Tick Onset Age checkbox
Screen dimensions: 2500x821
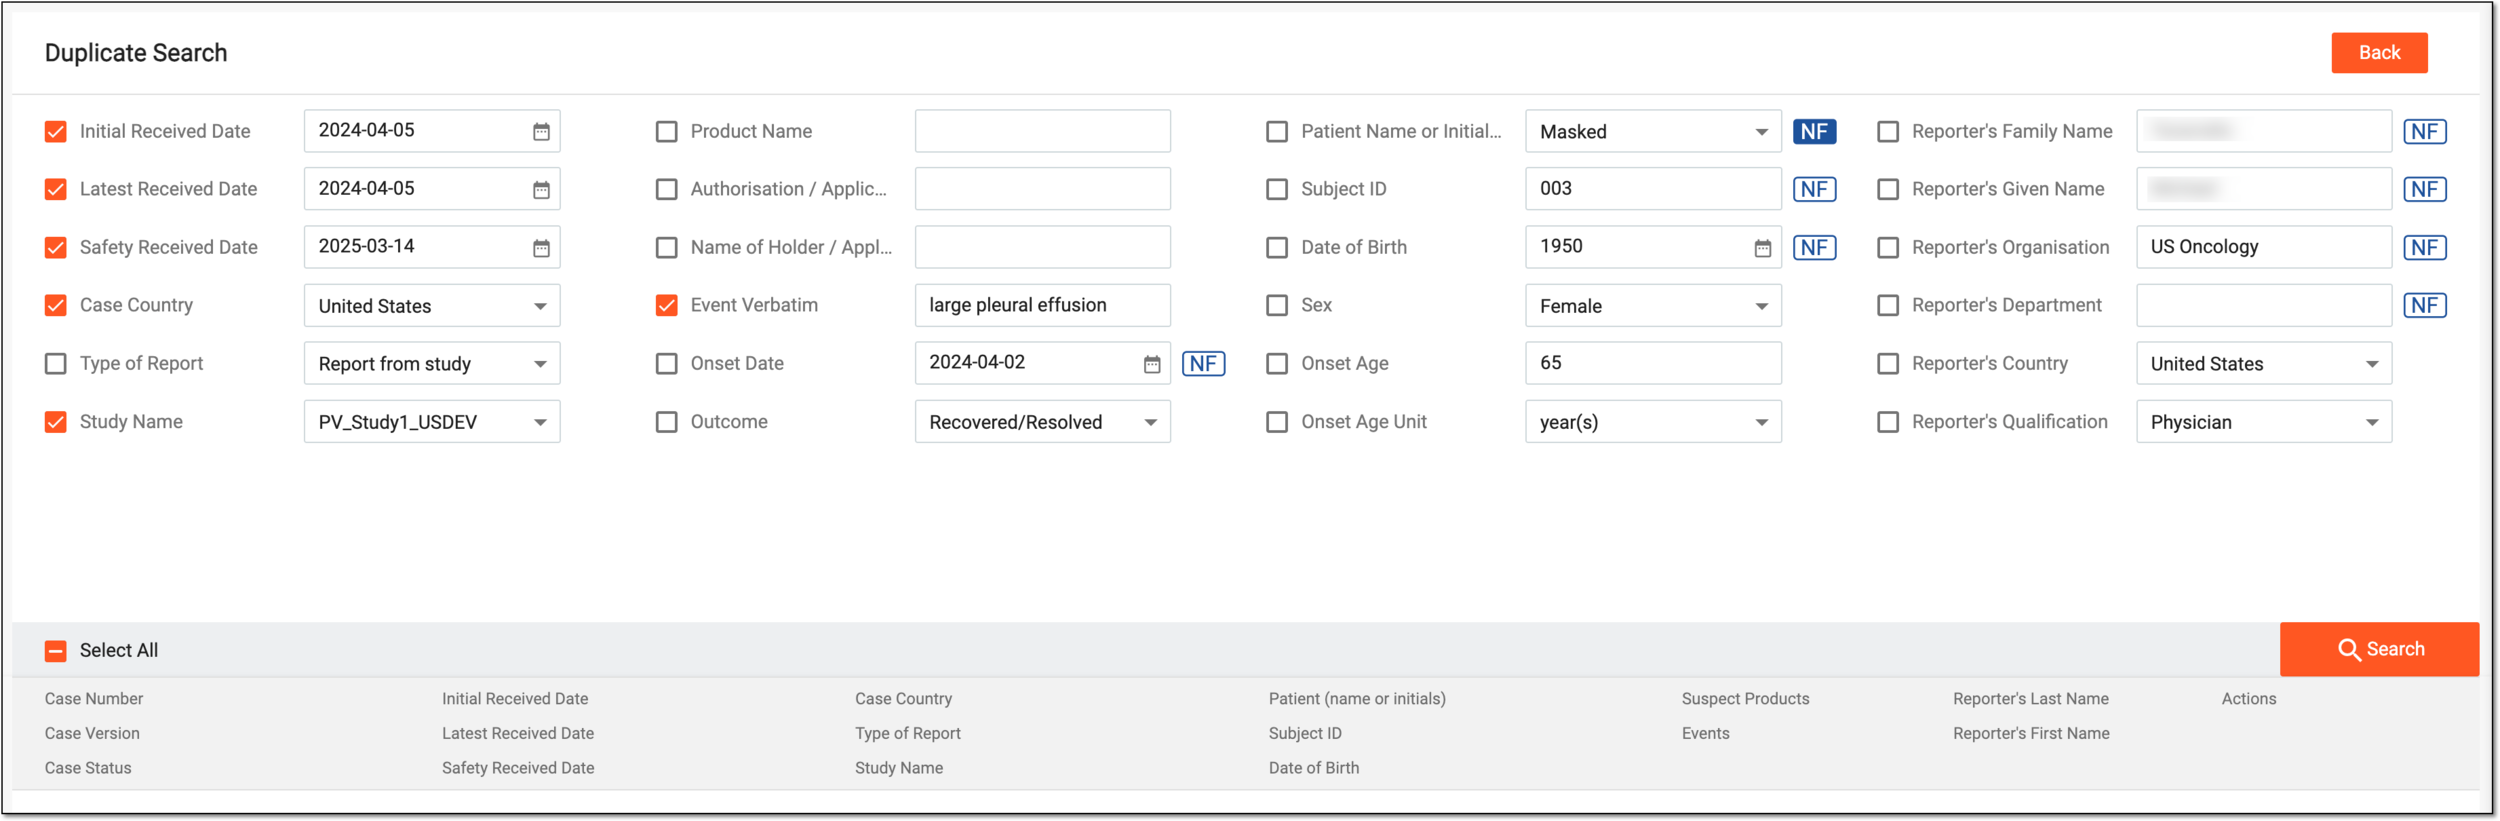click(x=1277, y=363)
